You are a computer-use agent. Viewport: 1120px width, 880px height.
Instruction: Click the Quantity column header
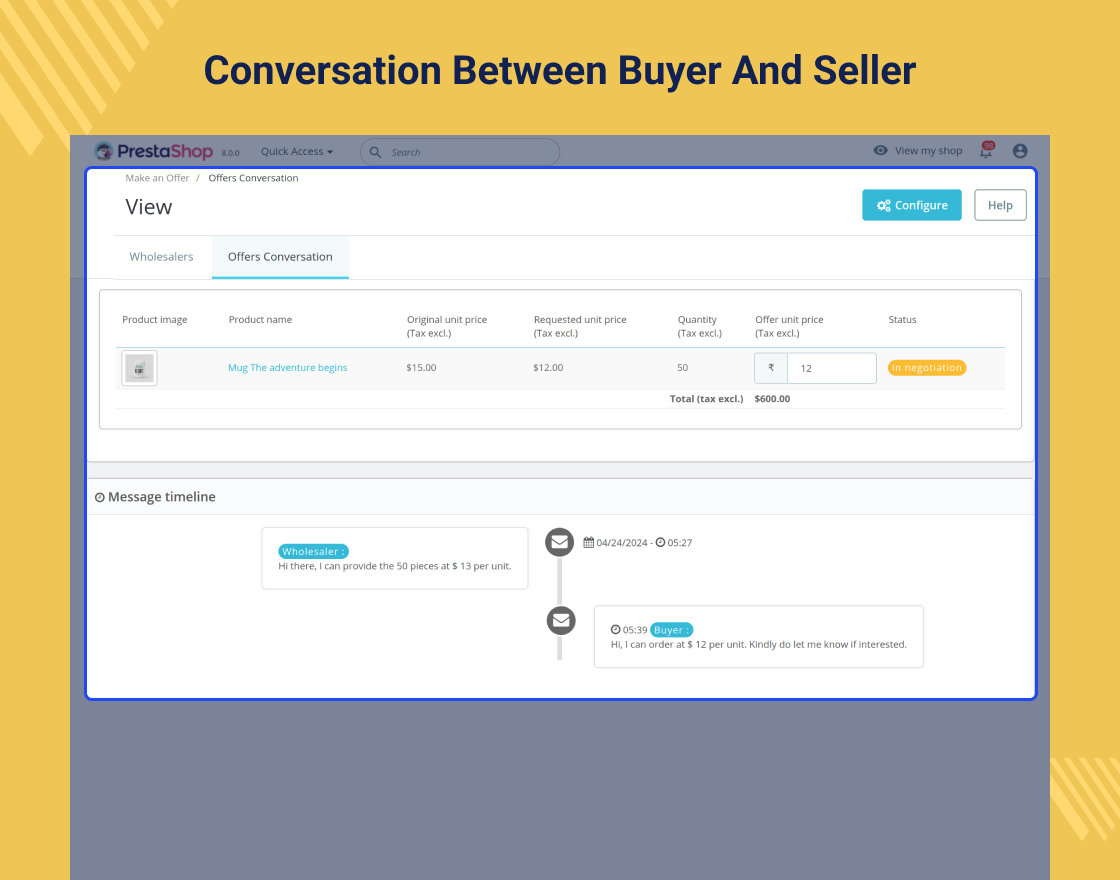tap(700, 326)
